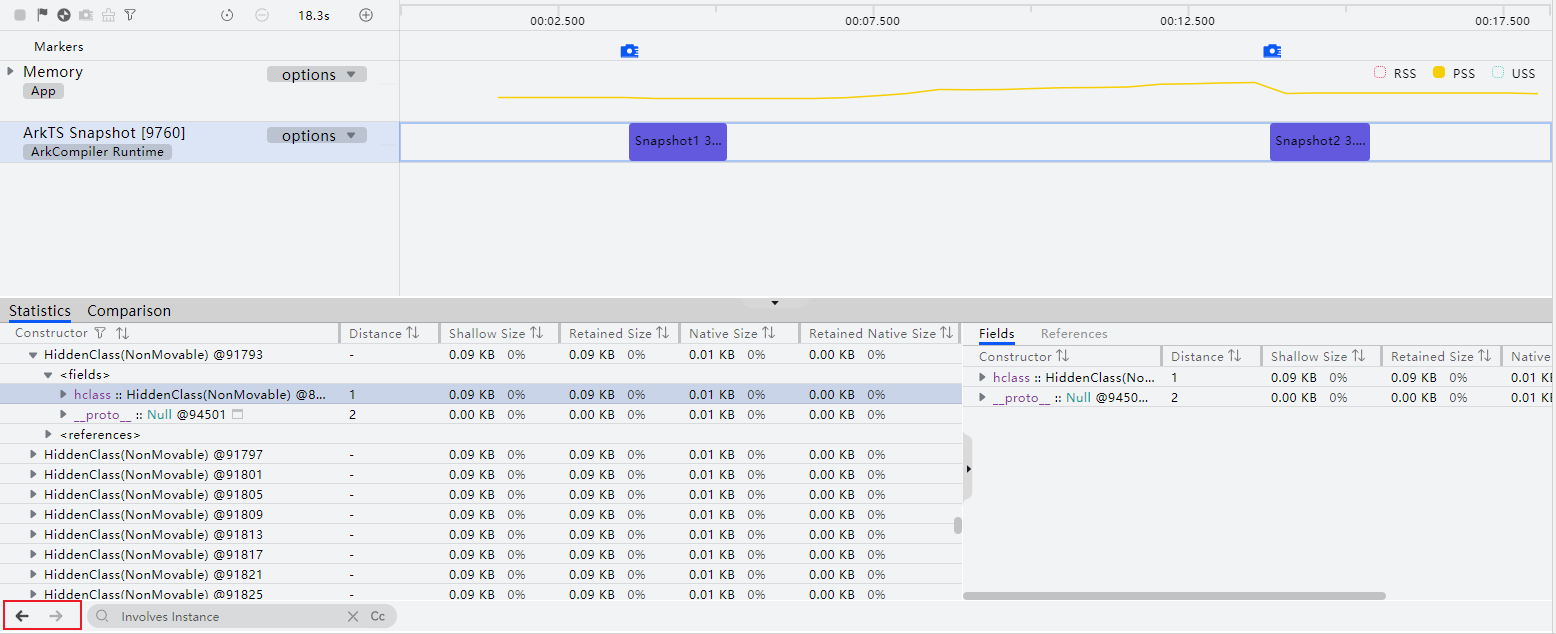Sort left table by Retained Size

663,333
